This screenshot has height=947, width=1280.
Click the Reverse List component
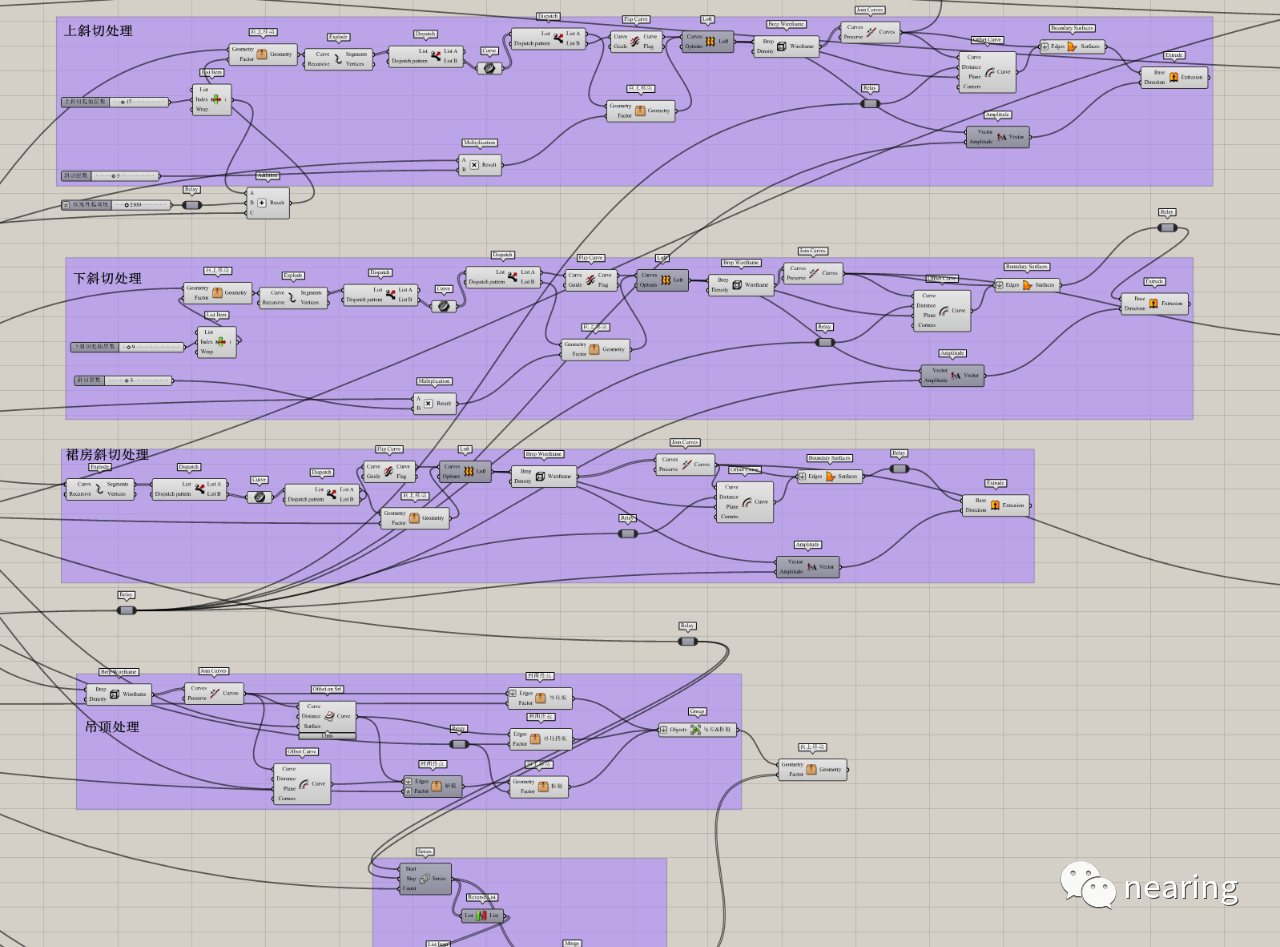click(483, 915)
